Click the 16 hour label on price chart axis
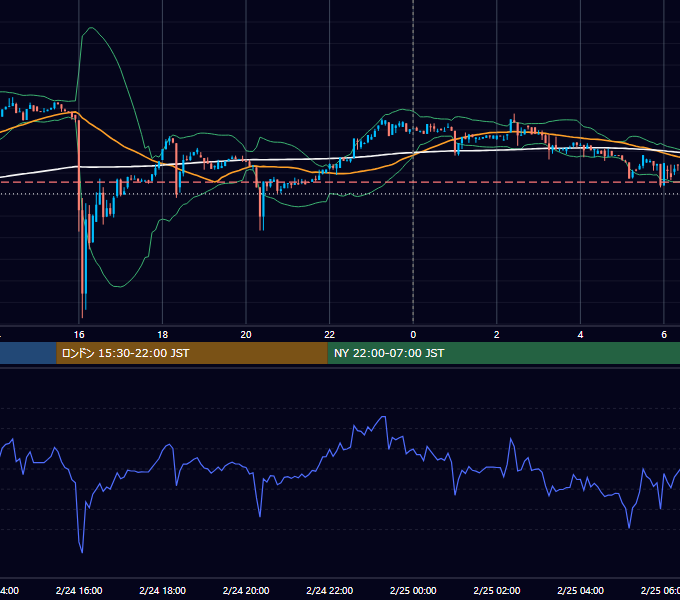This screenshot has height=600, width=680. [x=79, y=335]
